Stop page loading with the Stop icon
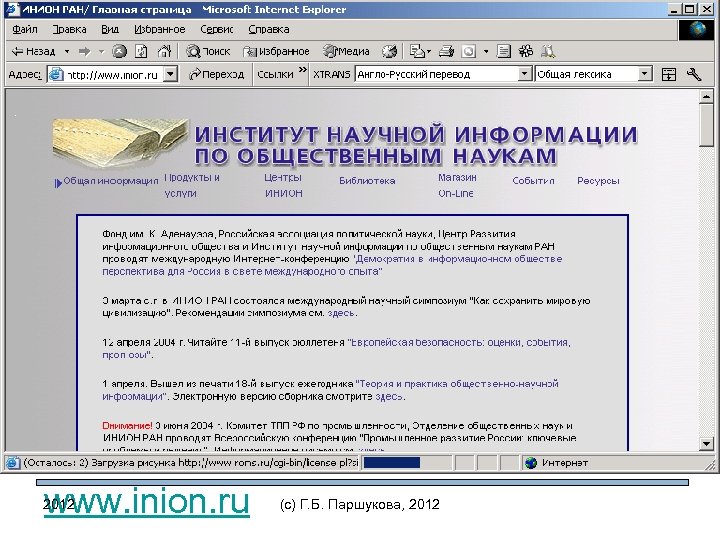720x540 pixels. pos(119,51)
